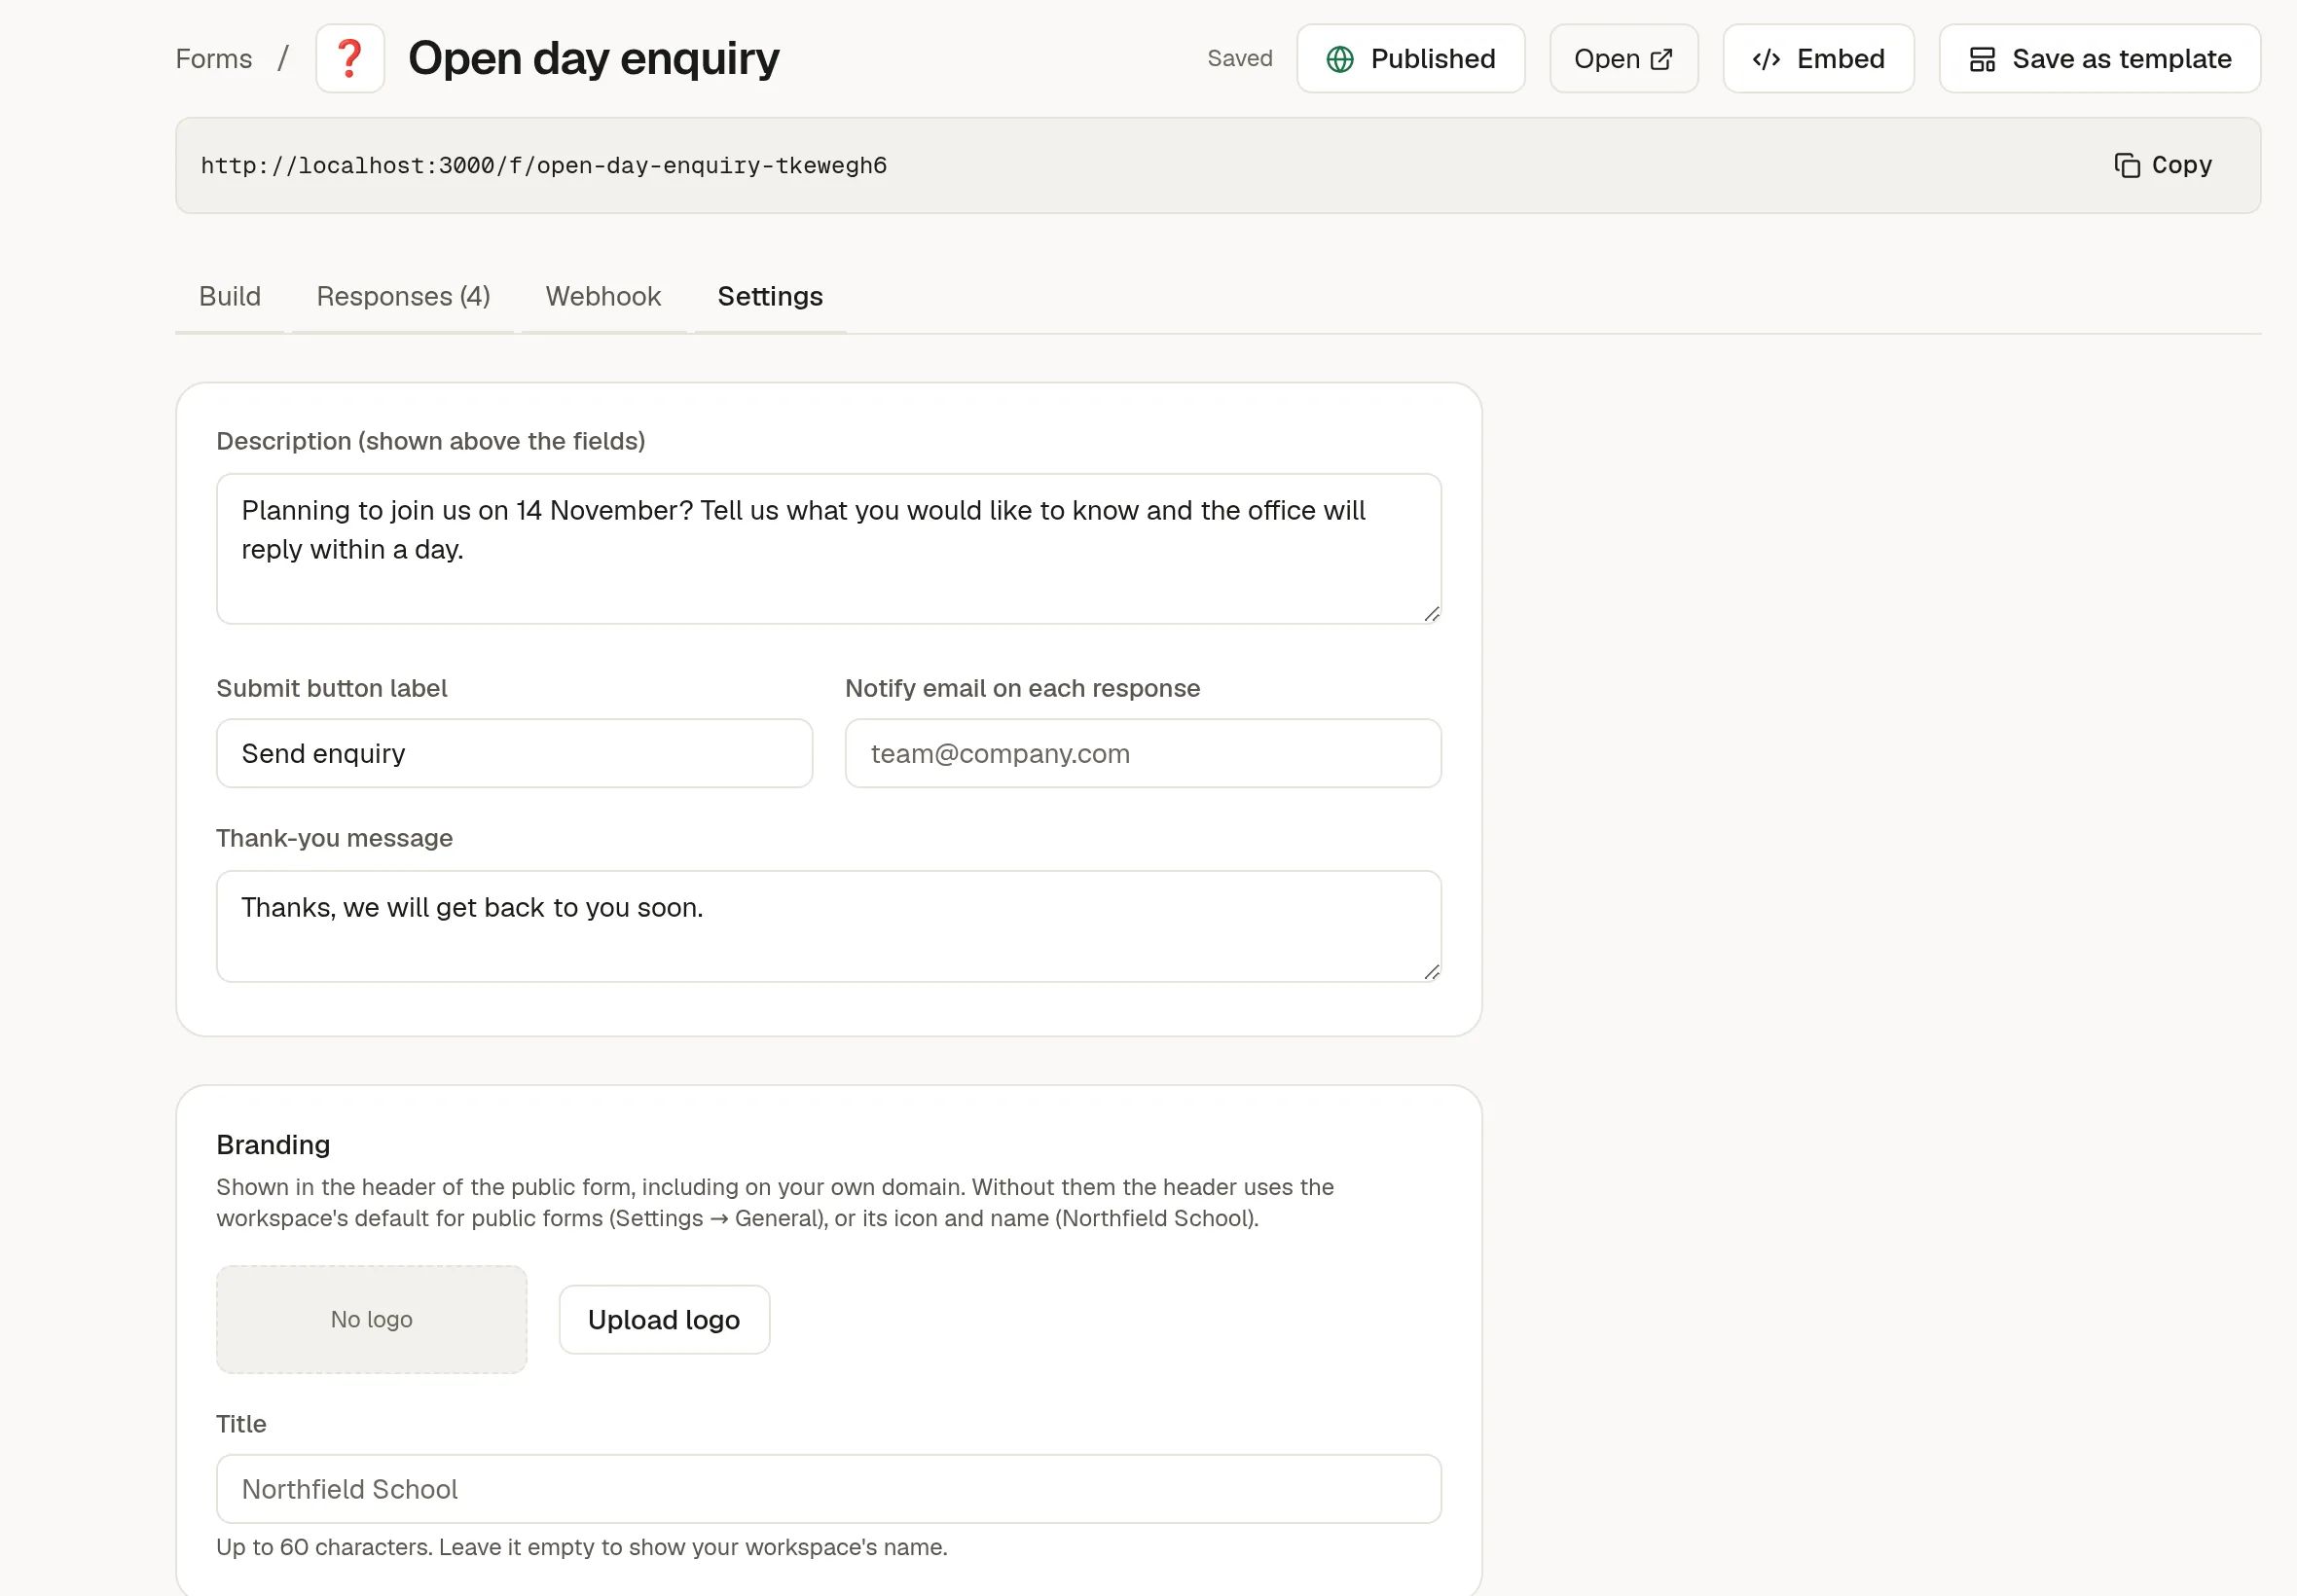Click the 'Description (shown above the fields)' label

[x=431, y=441]
